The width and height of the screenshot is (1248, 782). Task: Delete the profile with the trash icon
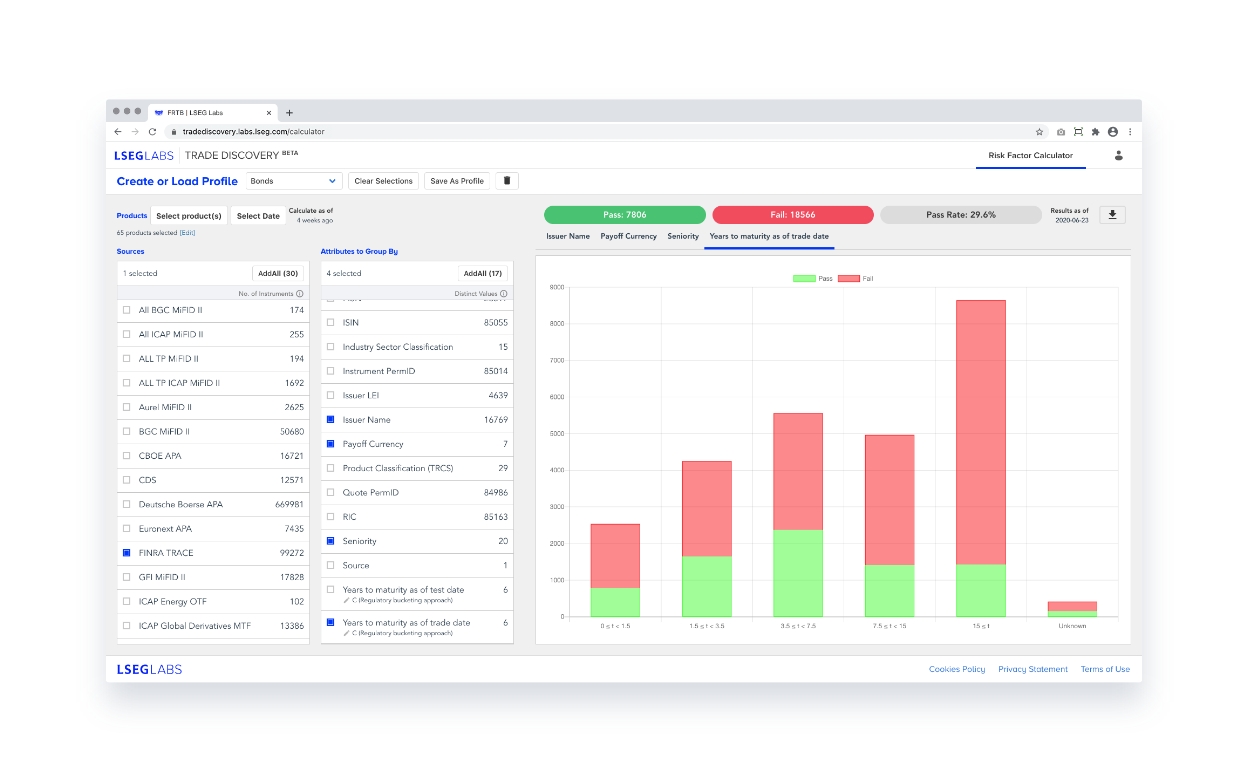(x=506, y=181)
